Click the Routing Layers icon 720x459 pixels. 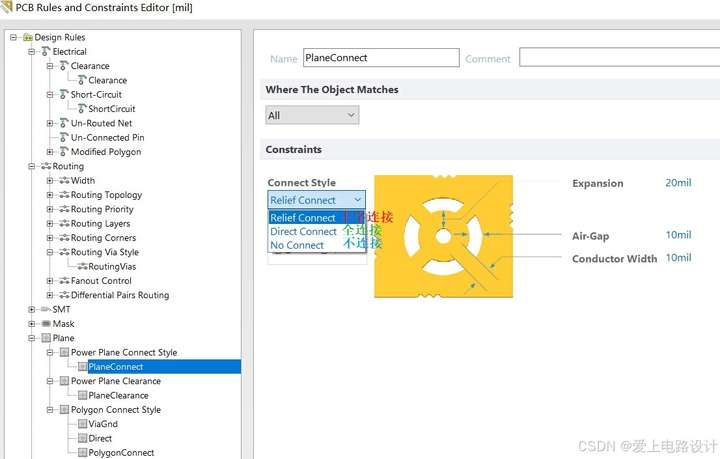(x=64, y=224)
